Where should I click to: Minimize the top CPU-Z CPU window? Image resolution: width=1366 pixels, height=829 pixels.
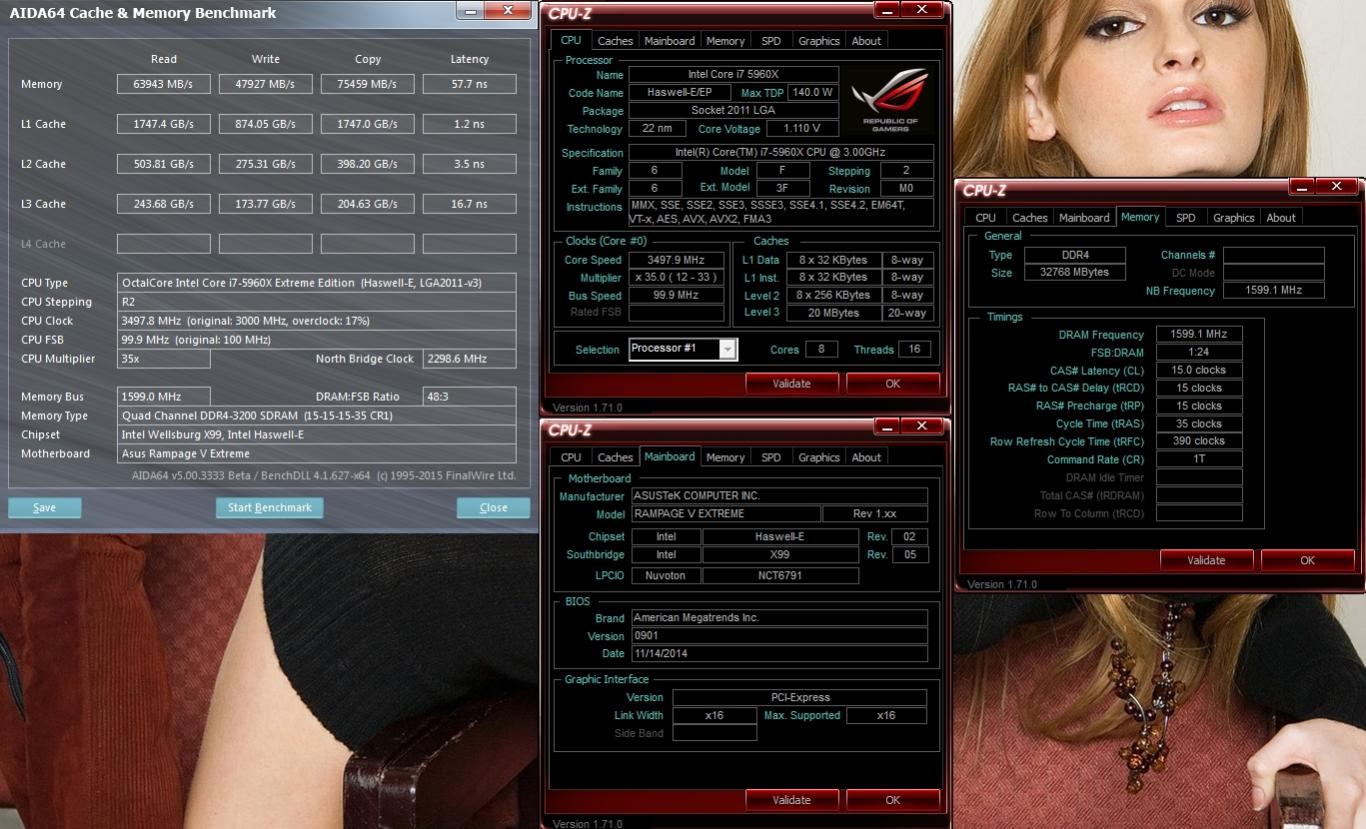click(x=886, y=10)
